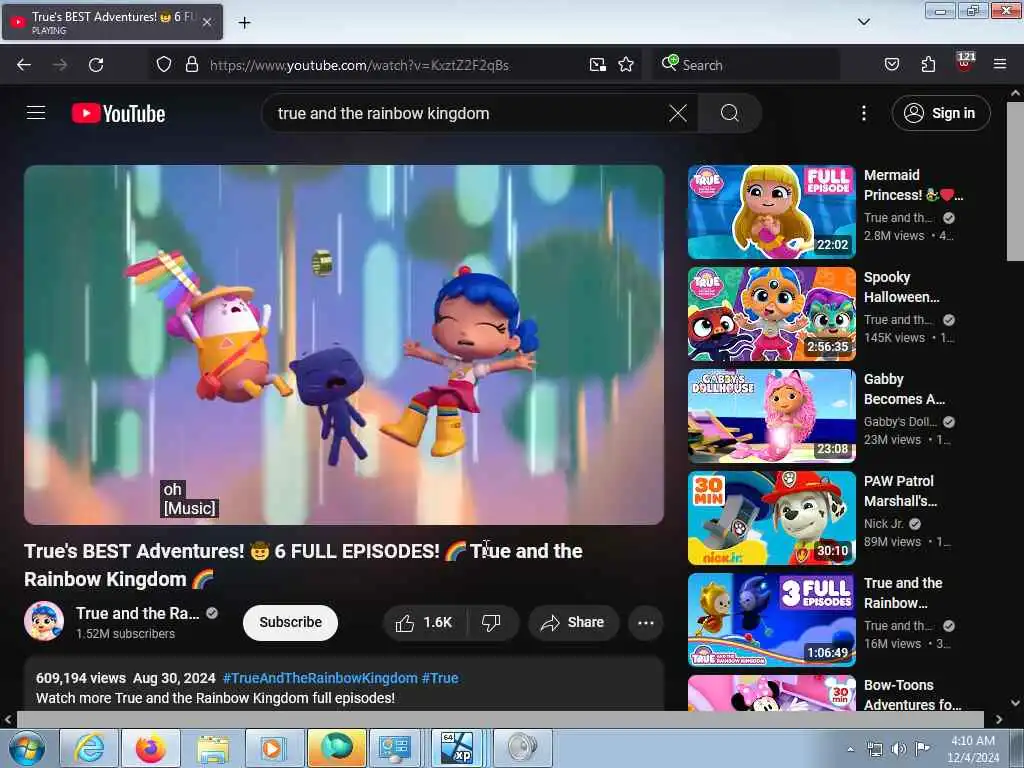The image size is (1024, 768).
Task: Save page to Pocket icon
Action: [891, 65]
